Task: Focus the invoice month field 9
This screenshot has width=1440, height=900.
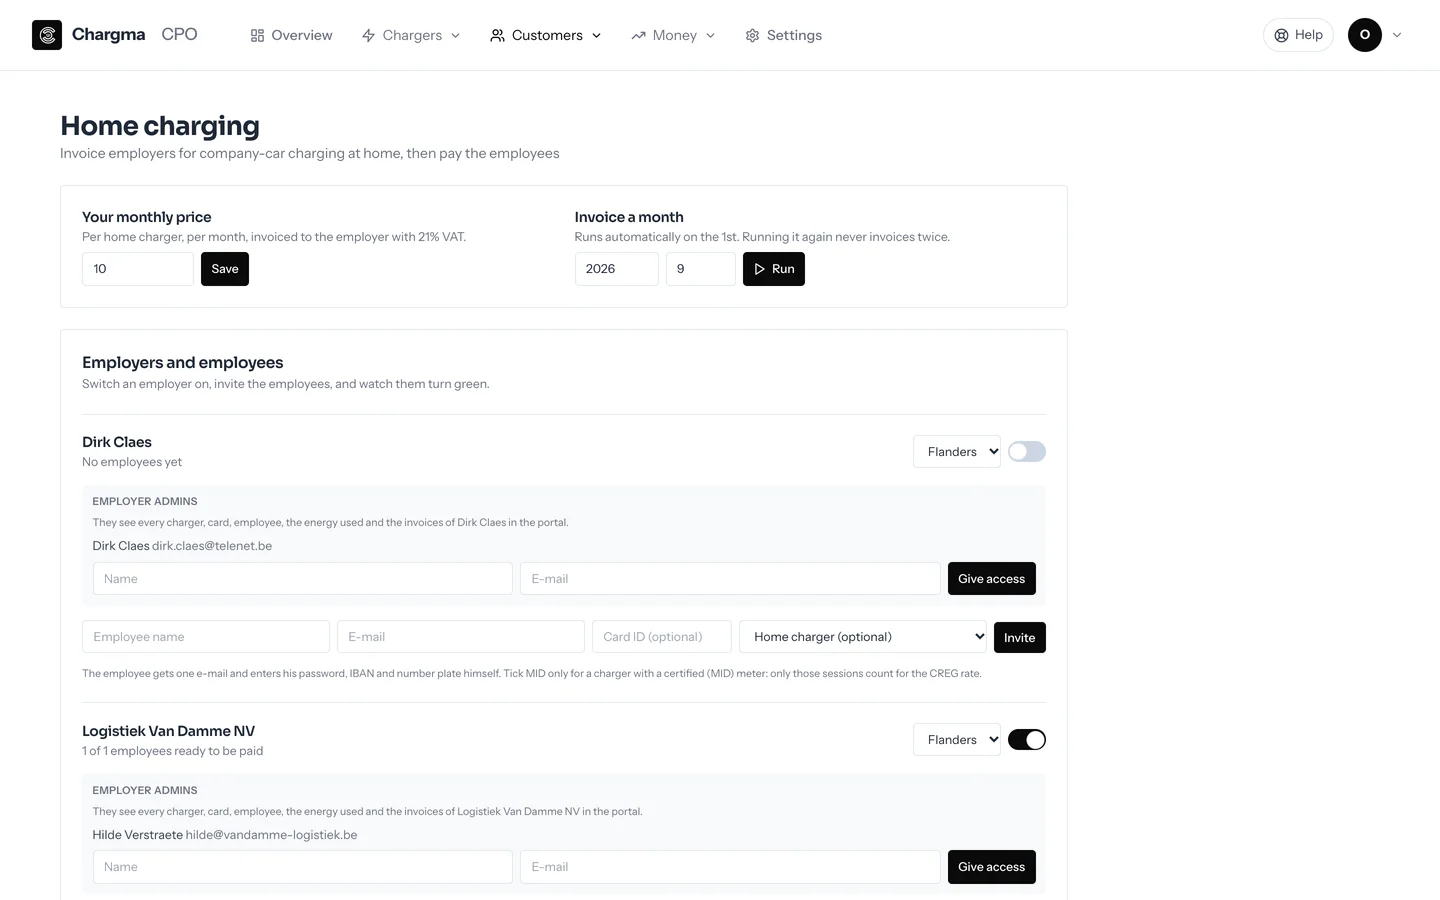Action: tap(701, 269)
